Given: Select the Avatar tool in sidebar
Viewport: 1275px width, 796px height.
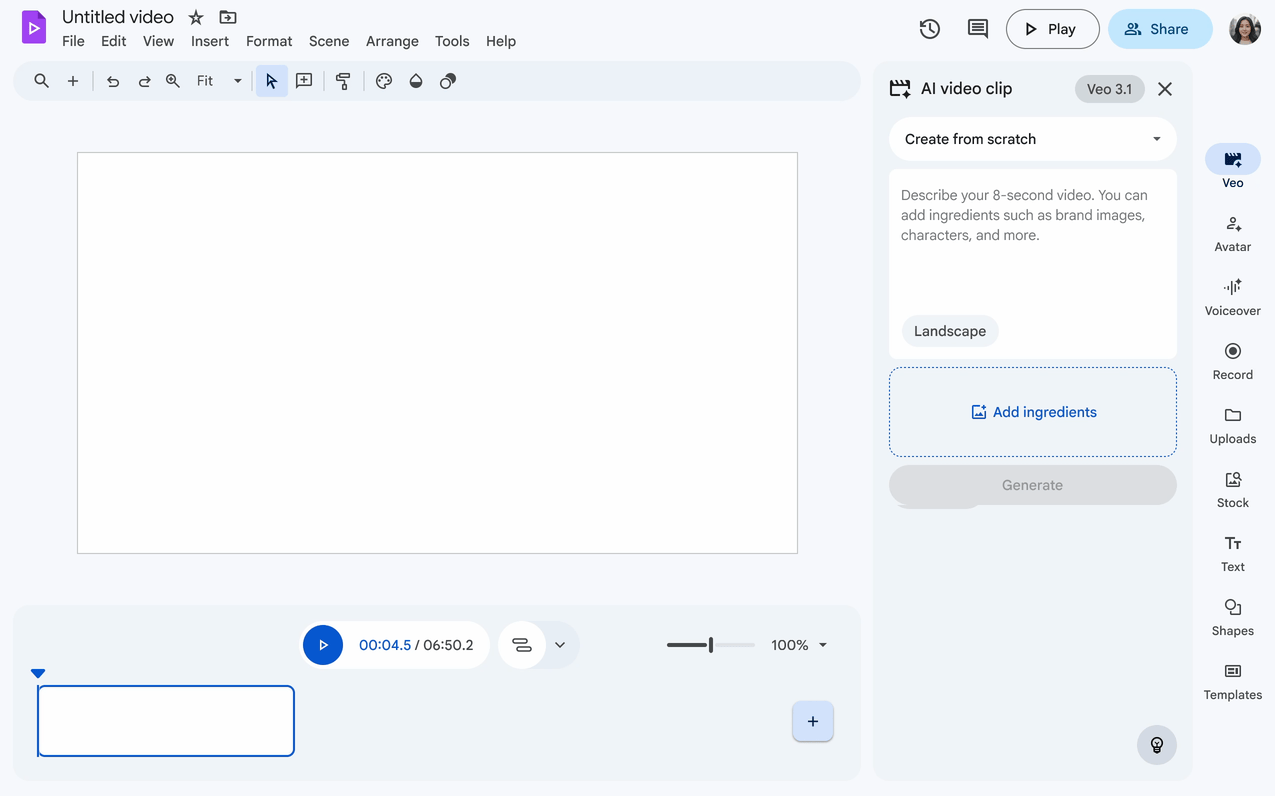Looking at the screenshot, I should pos(1232,231).
